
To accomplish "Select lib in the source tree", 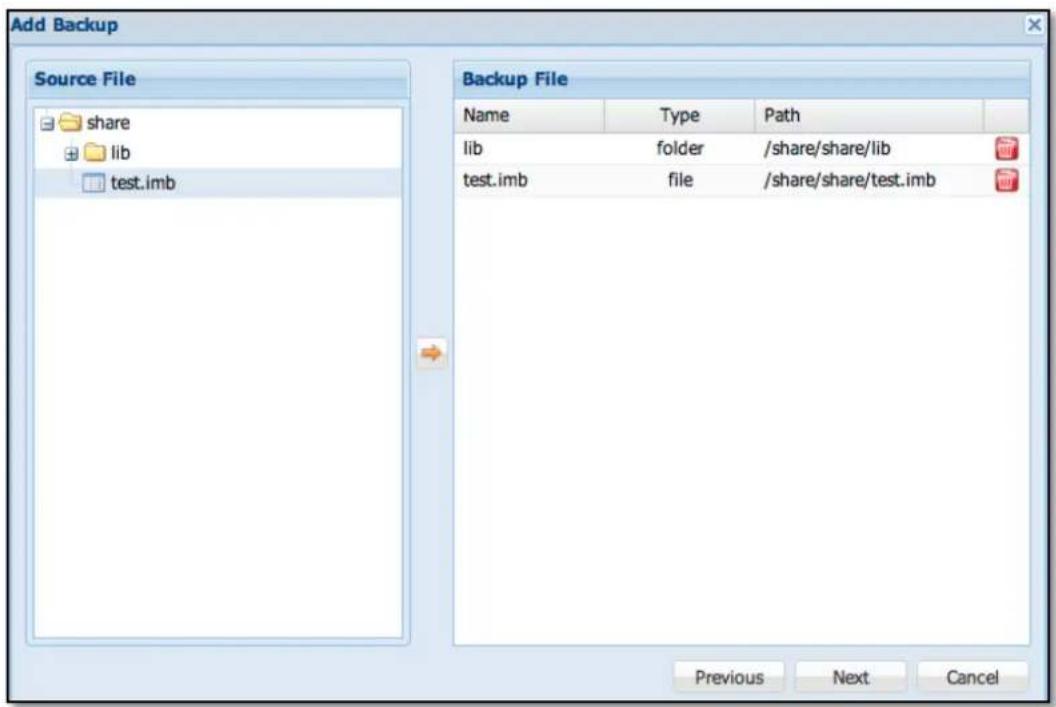I will tap(120, 153).
